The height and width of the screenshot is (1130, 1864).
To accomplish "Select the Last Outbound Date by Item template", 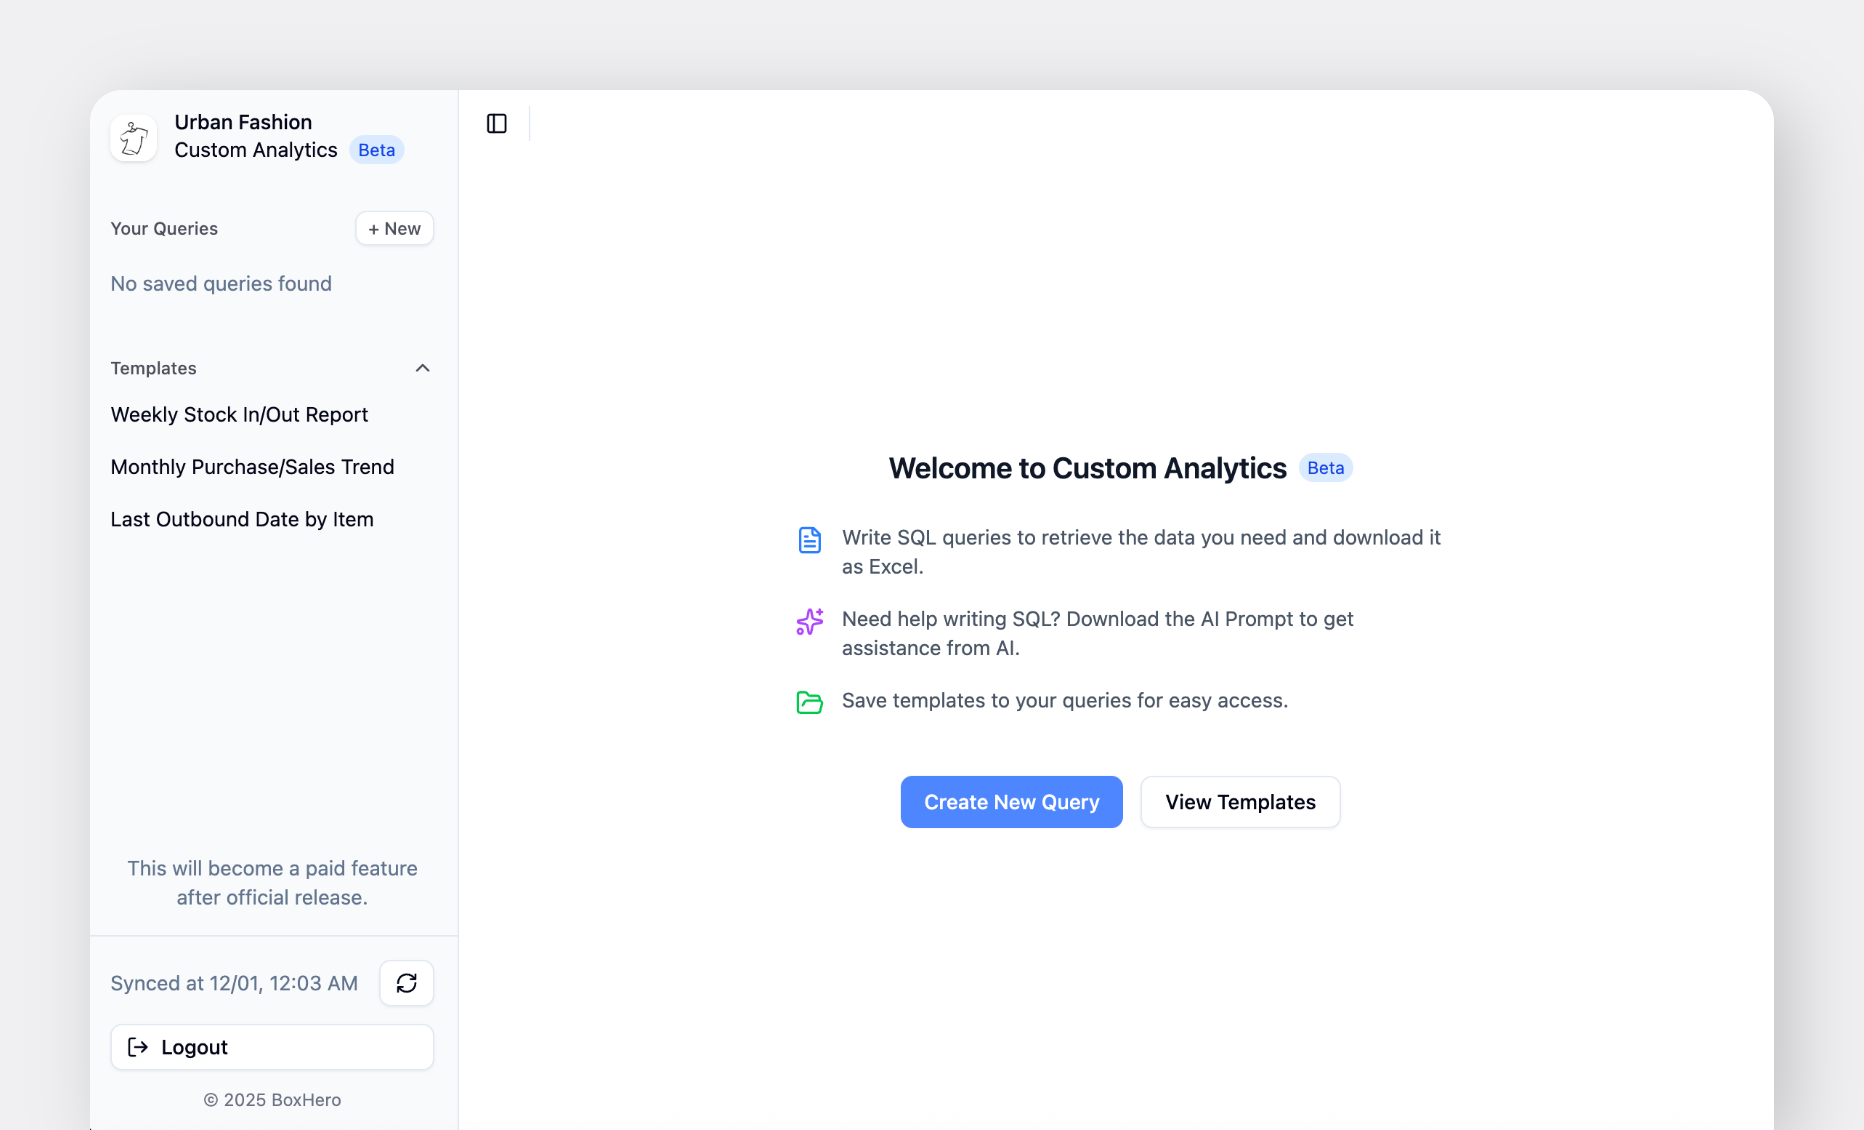I will click(242, 519).
